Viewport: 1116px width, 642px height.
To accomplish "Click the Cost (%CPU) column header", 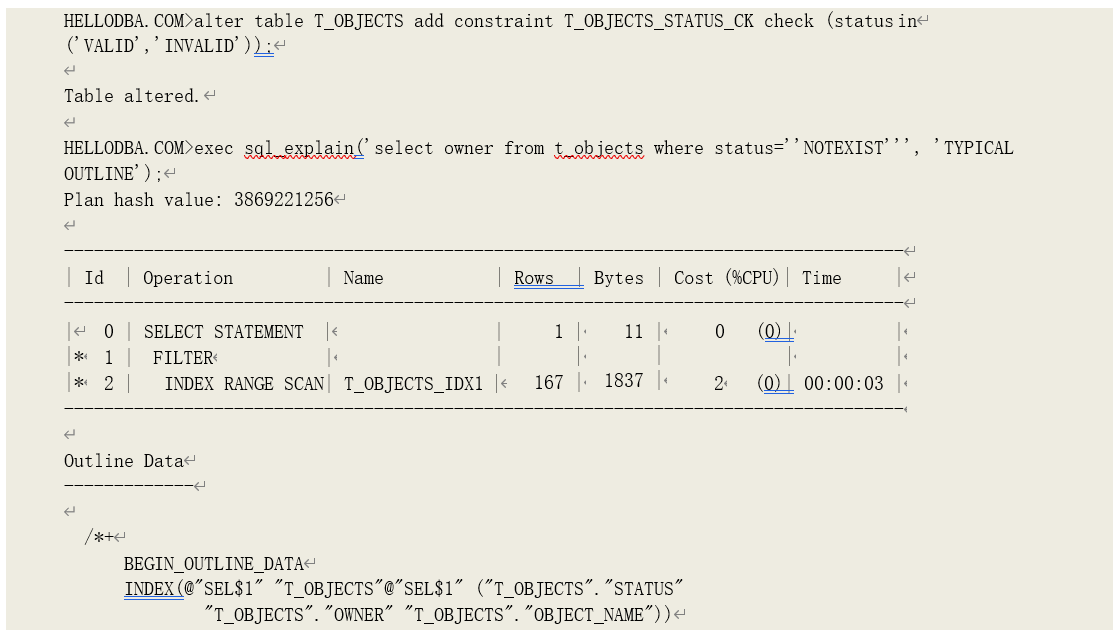I will click(x=725, y=278).
